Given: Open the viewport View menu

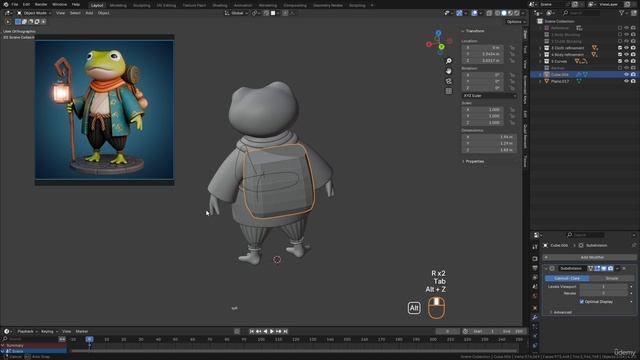Looking at the screenshot, I should (60, 13).
